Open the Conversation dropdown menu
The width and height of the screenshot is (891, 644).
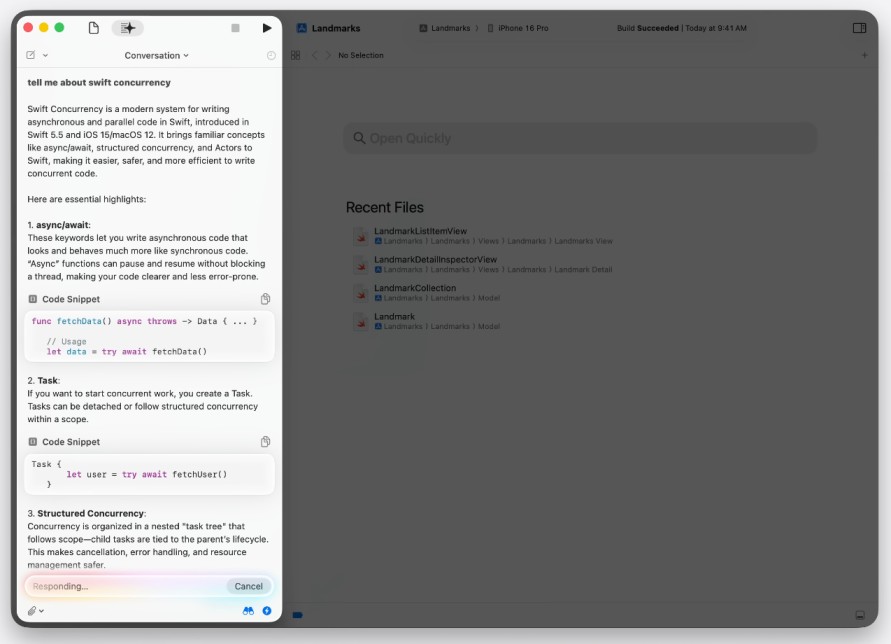click(x=156, y=55)
